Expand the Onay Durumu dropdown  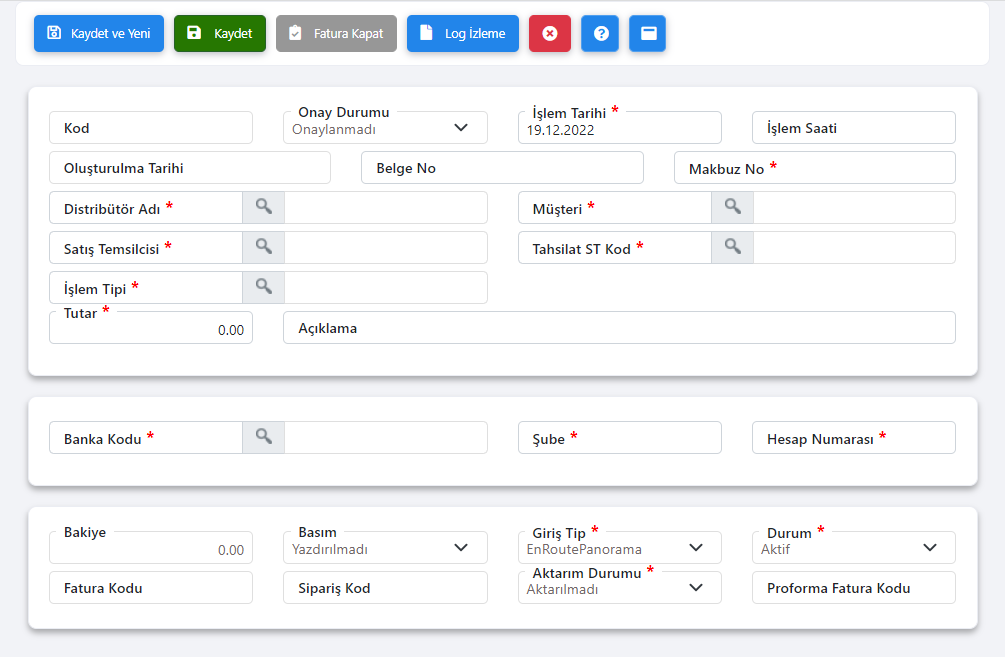tap(461, 128)
